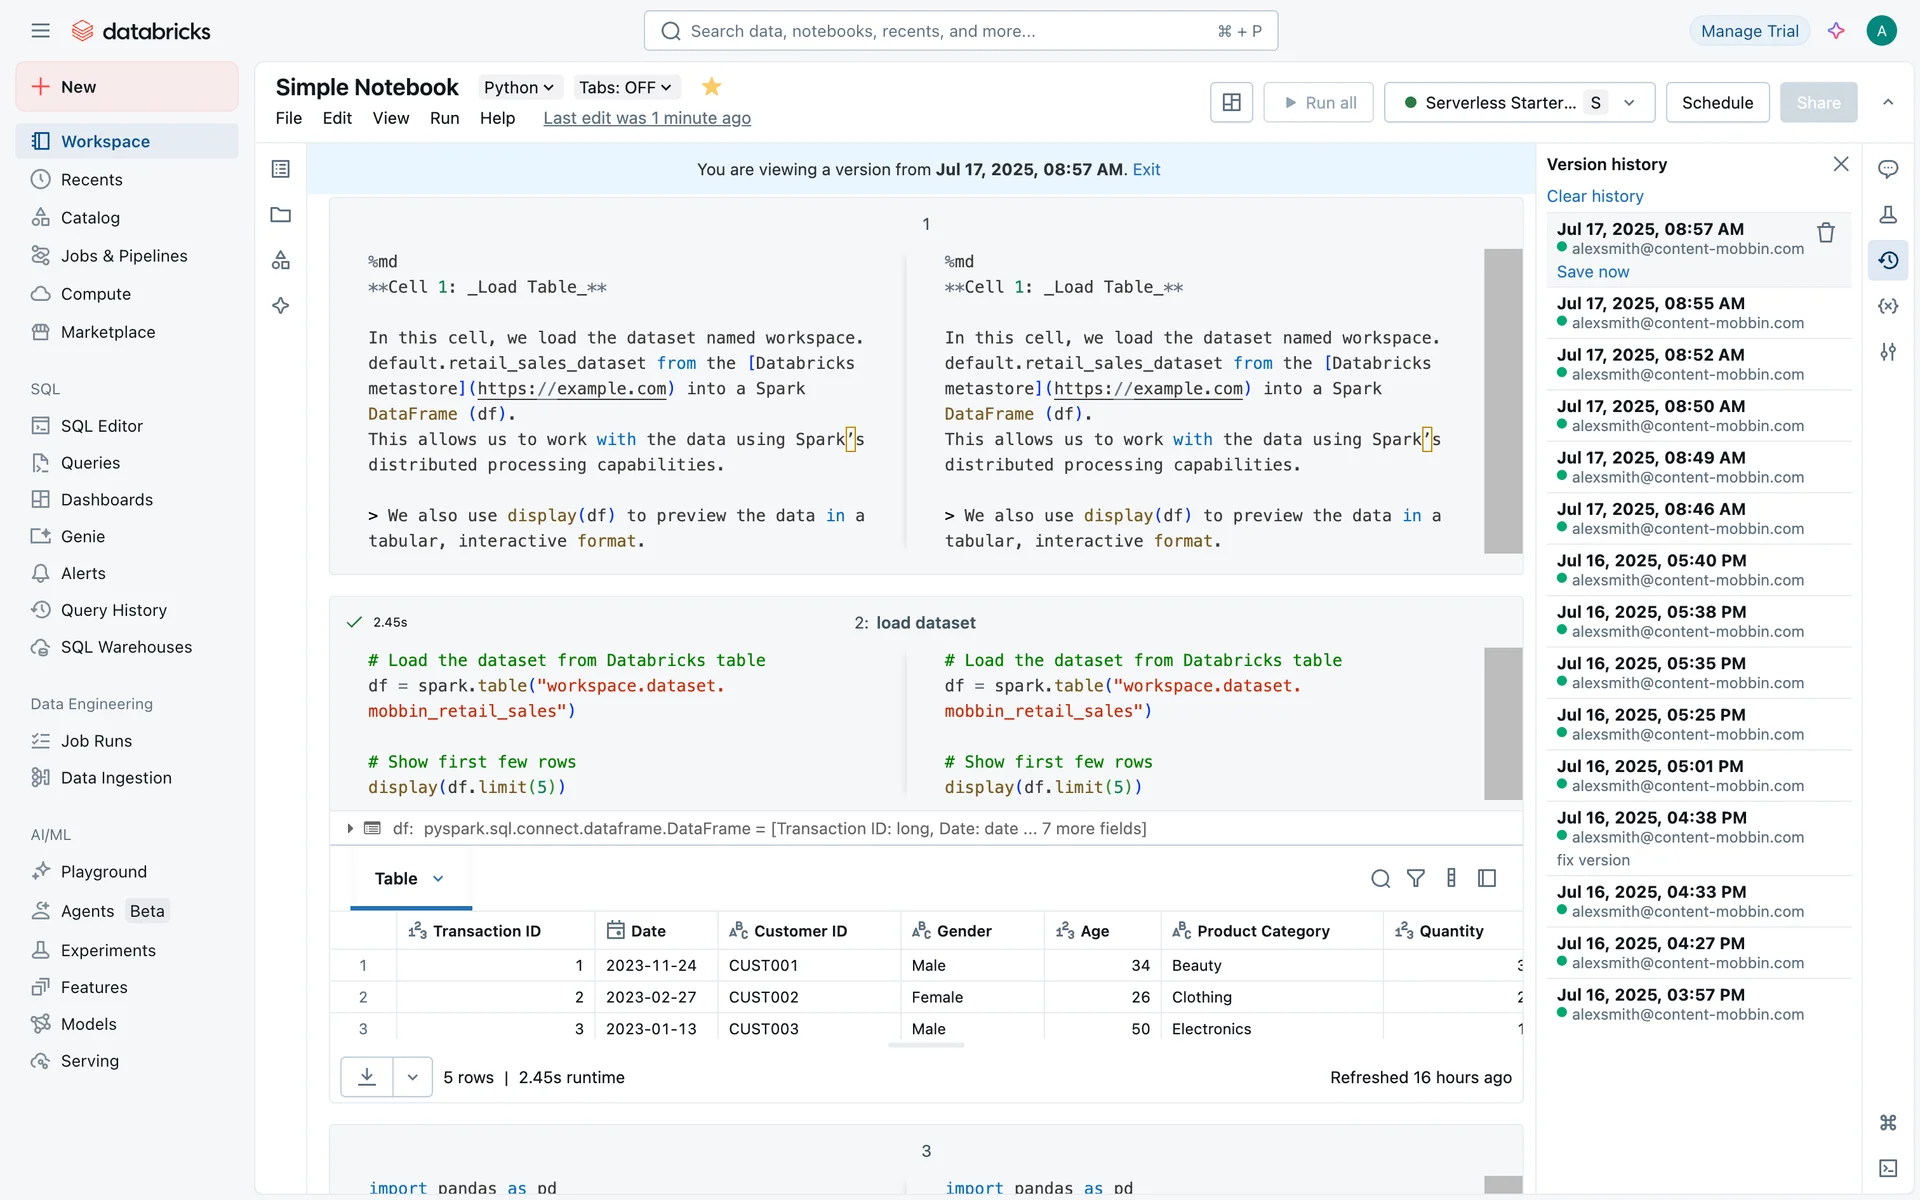Open the Edit menu
This screenshot has height=1200, width=1920.
337,118
